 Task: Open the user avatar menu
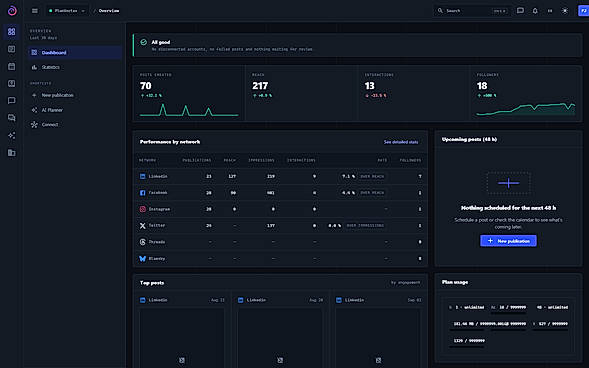pos(583,11)
